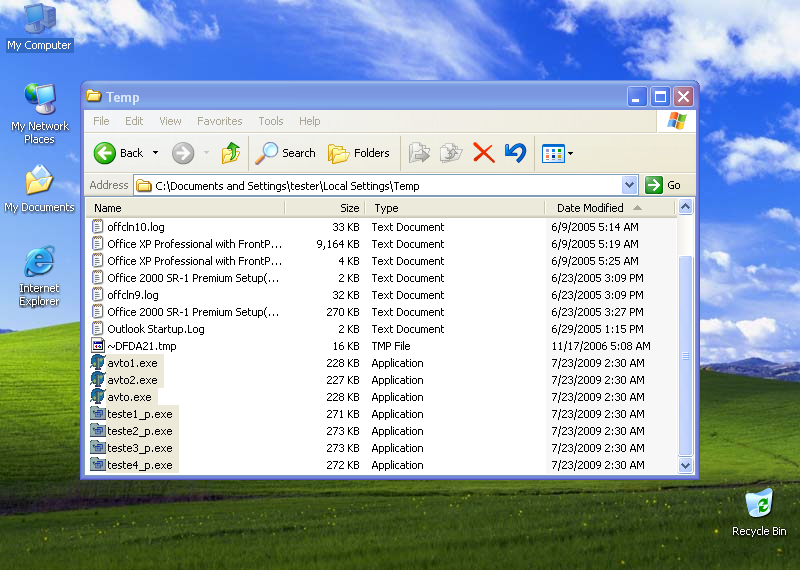Go up one folder level

pyautogui.click(x=231, y=153)
